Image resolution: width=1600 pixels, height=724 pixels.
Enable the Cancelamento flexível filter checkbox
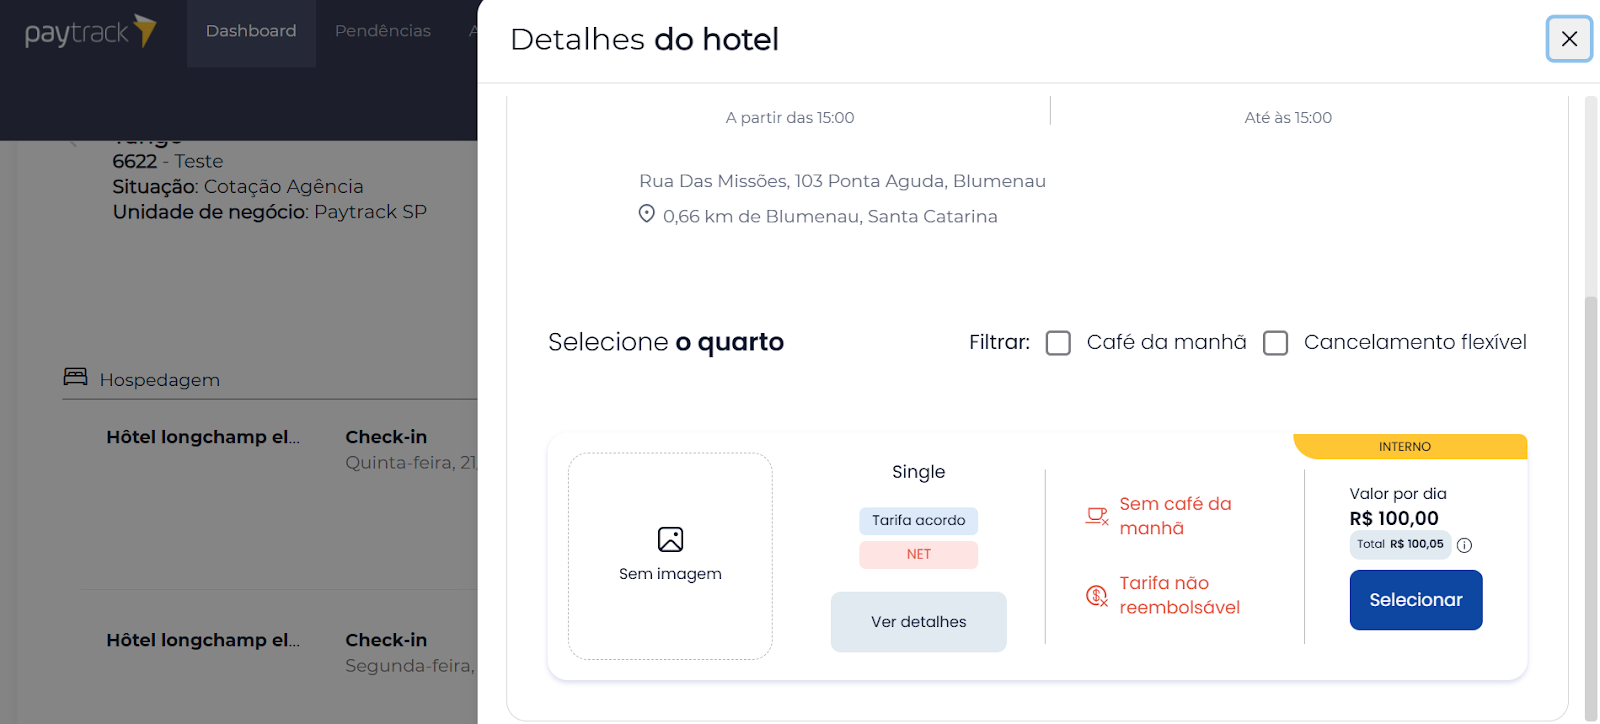click(1275, 343)
